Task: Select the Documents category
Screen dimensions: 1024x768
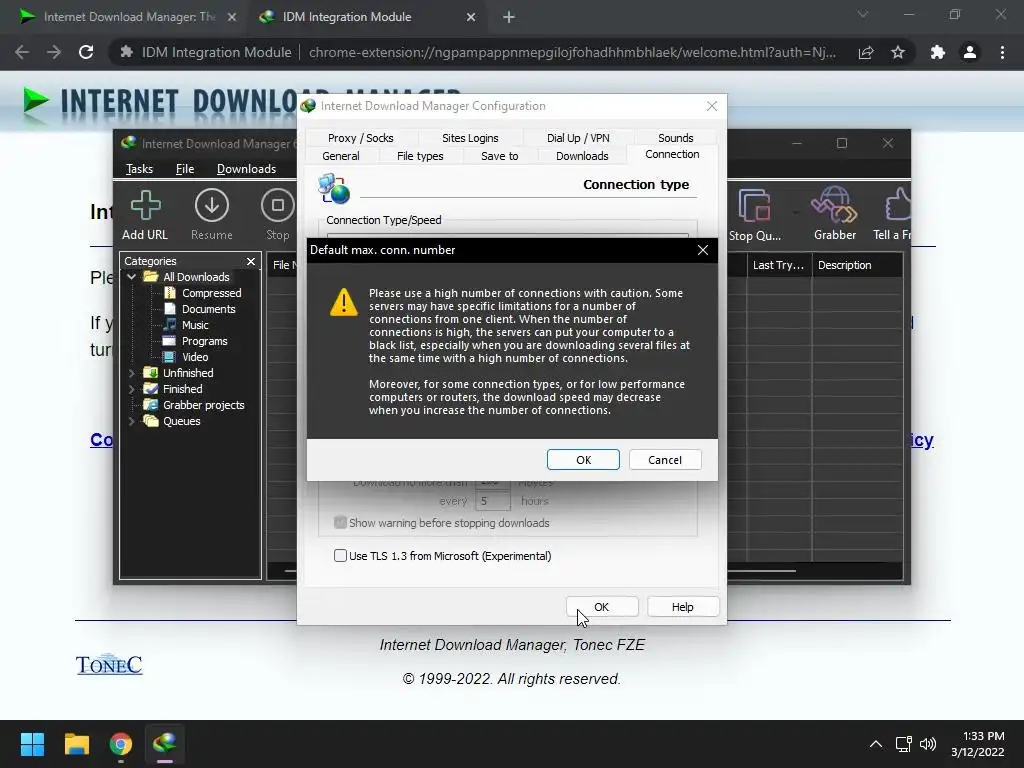Action: [208, 309]
